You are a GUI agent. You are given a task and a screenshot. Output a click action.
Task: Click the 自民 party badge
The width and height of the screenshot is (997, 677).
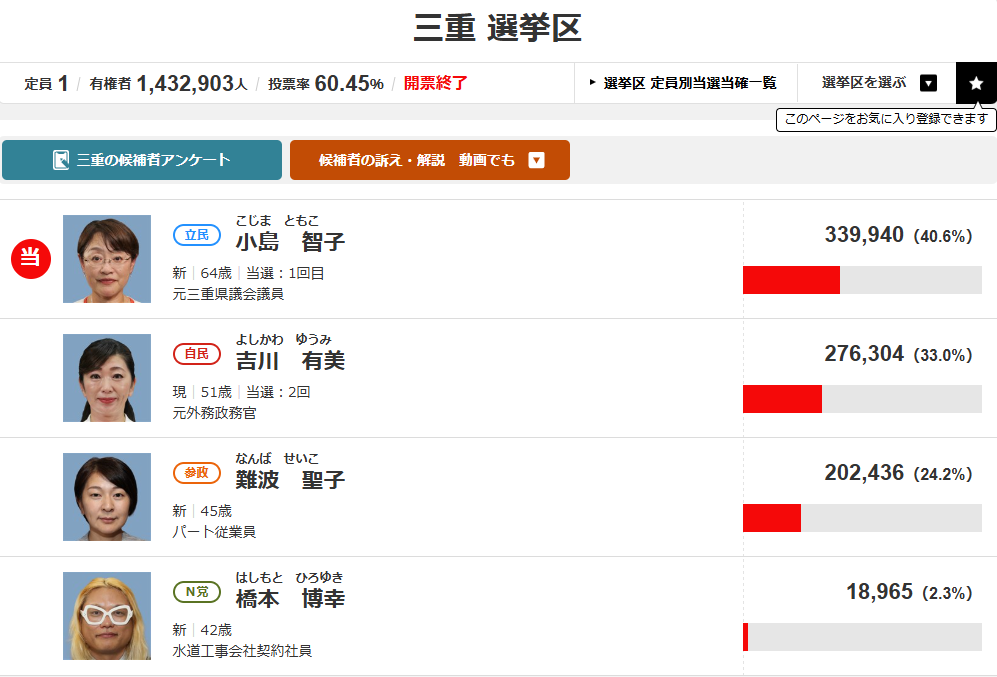coord(197,354)
